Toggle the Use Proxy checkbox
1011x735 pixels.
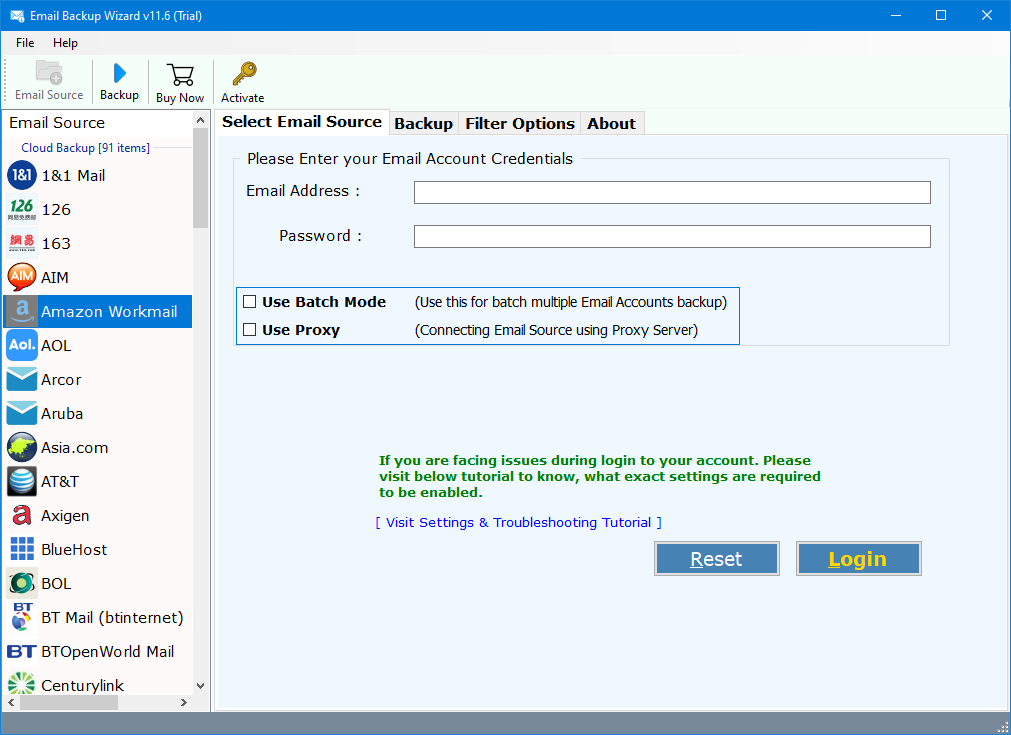pos(250,330)
